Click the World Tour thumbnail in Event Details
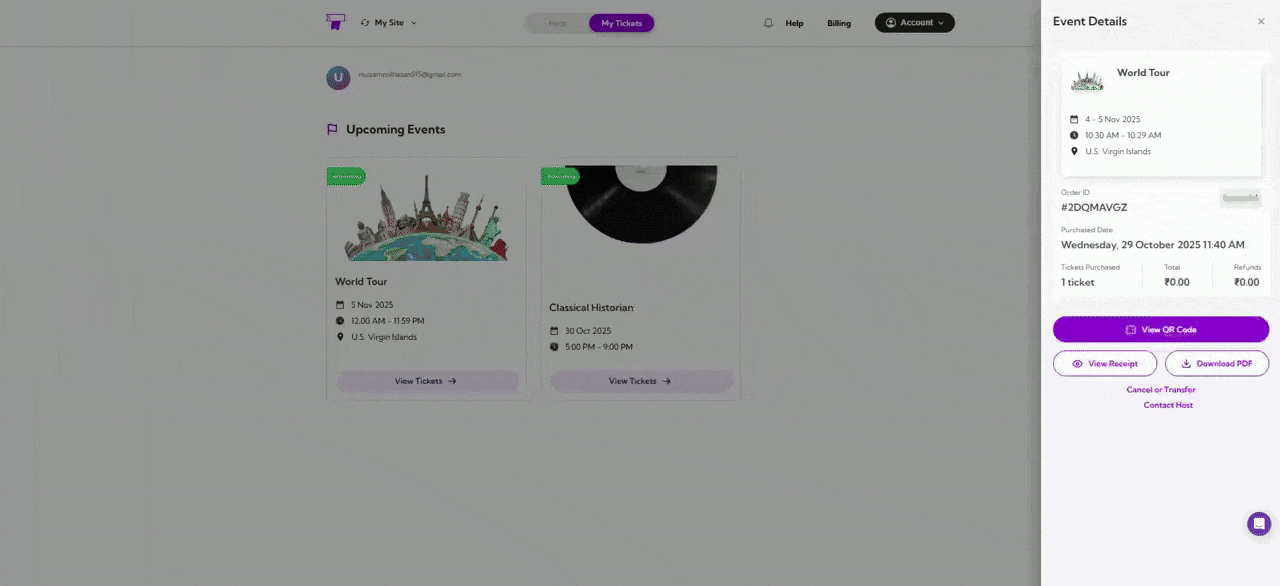This screenshot has width=1280, height=586. [1087, 81]
